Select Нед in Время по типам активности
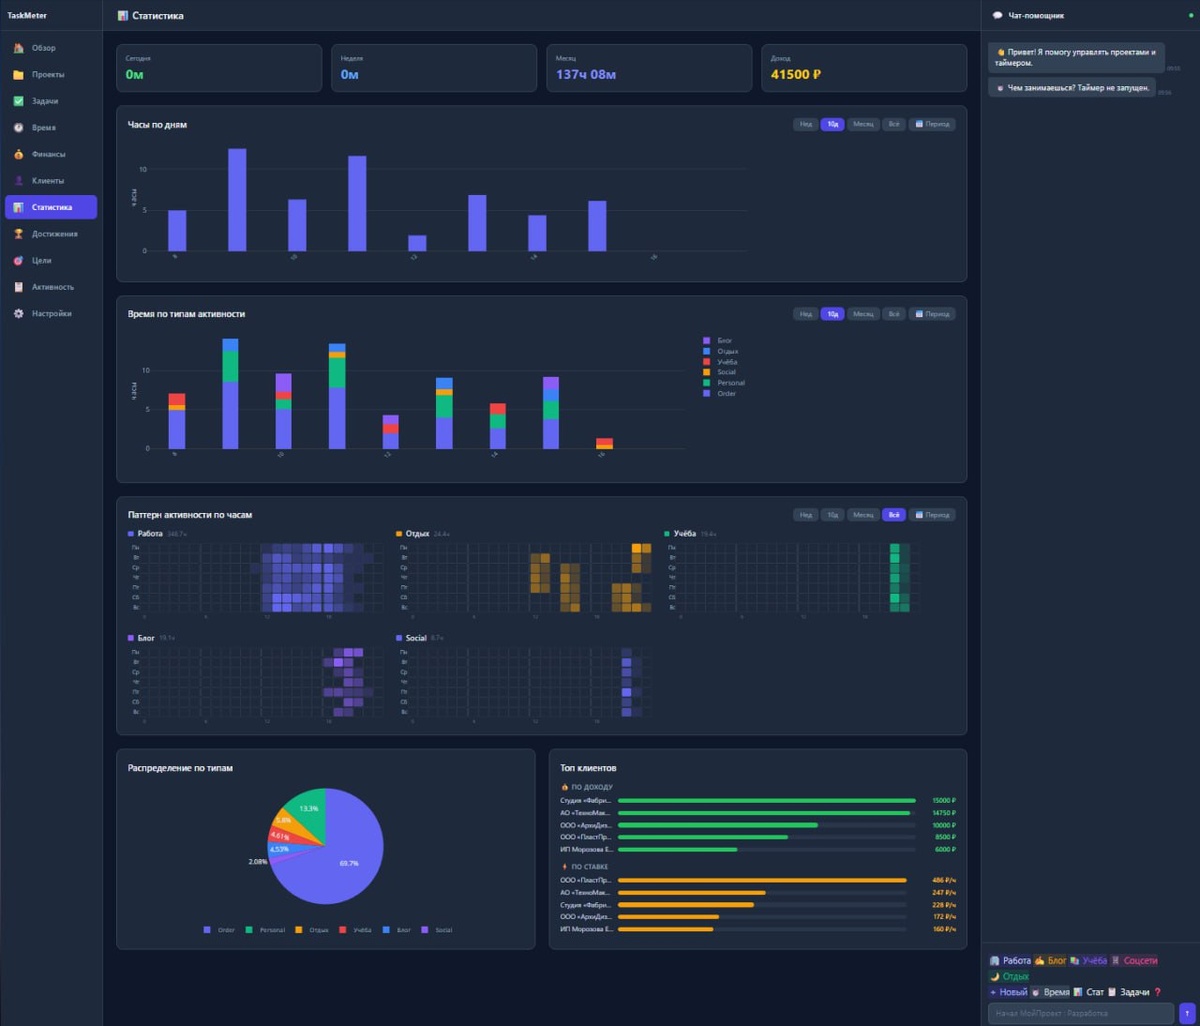The width and height of the screenshot is (1200, 1026). (x=805, y=314)
